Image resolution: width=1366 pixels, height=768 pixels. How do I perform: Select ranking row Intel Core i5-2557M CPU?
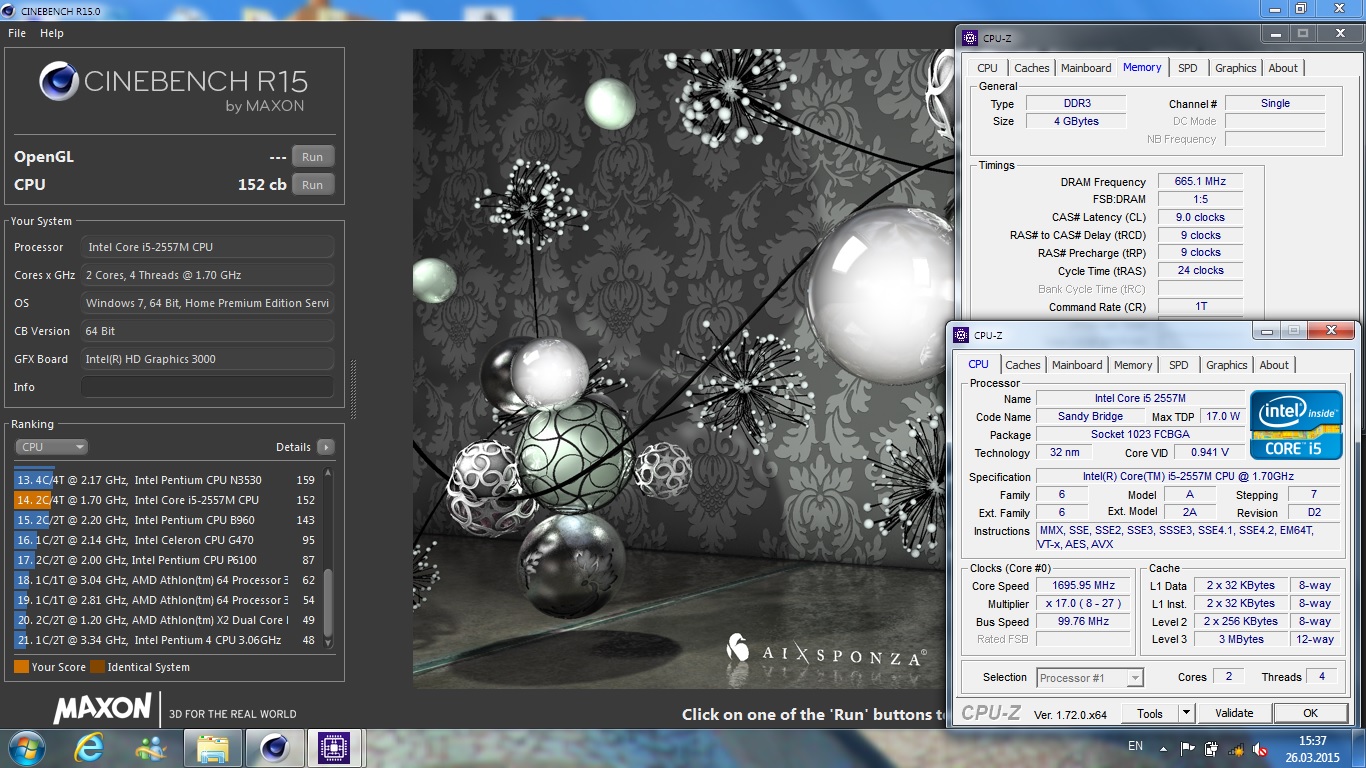click(166, 500)
